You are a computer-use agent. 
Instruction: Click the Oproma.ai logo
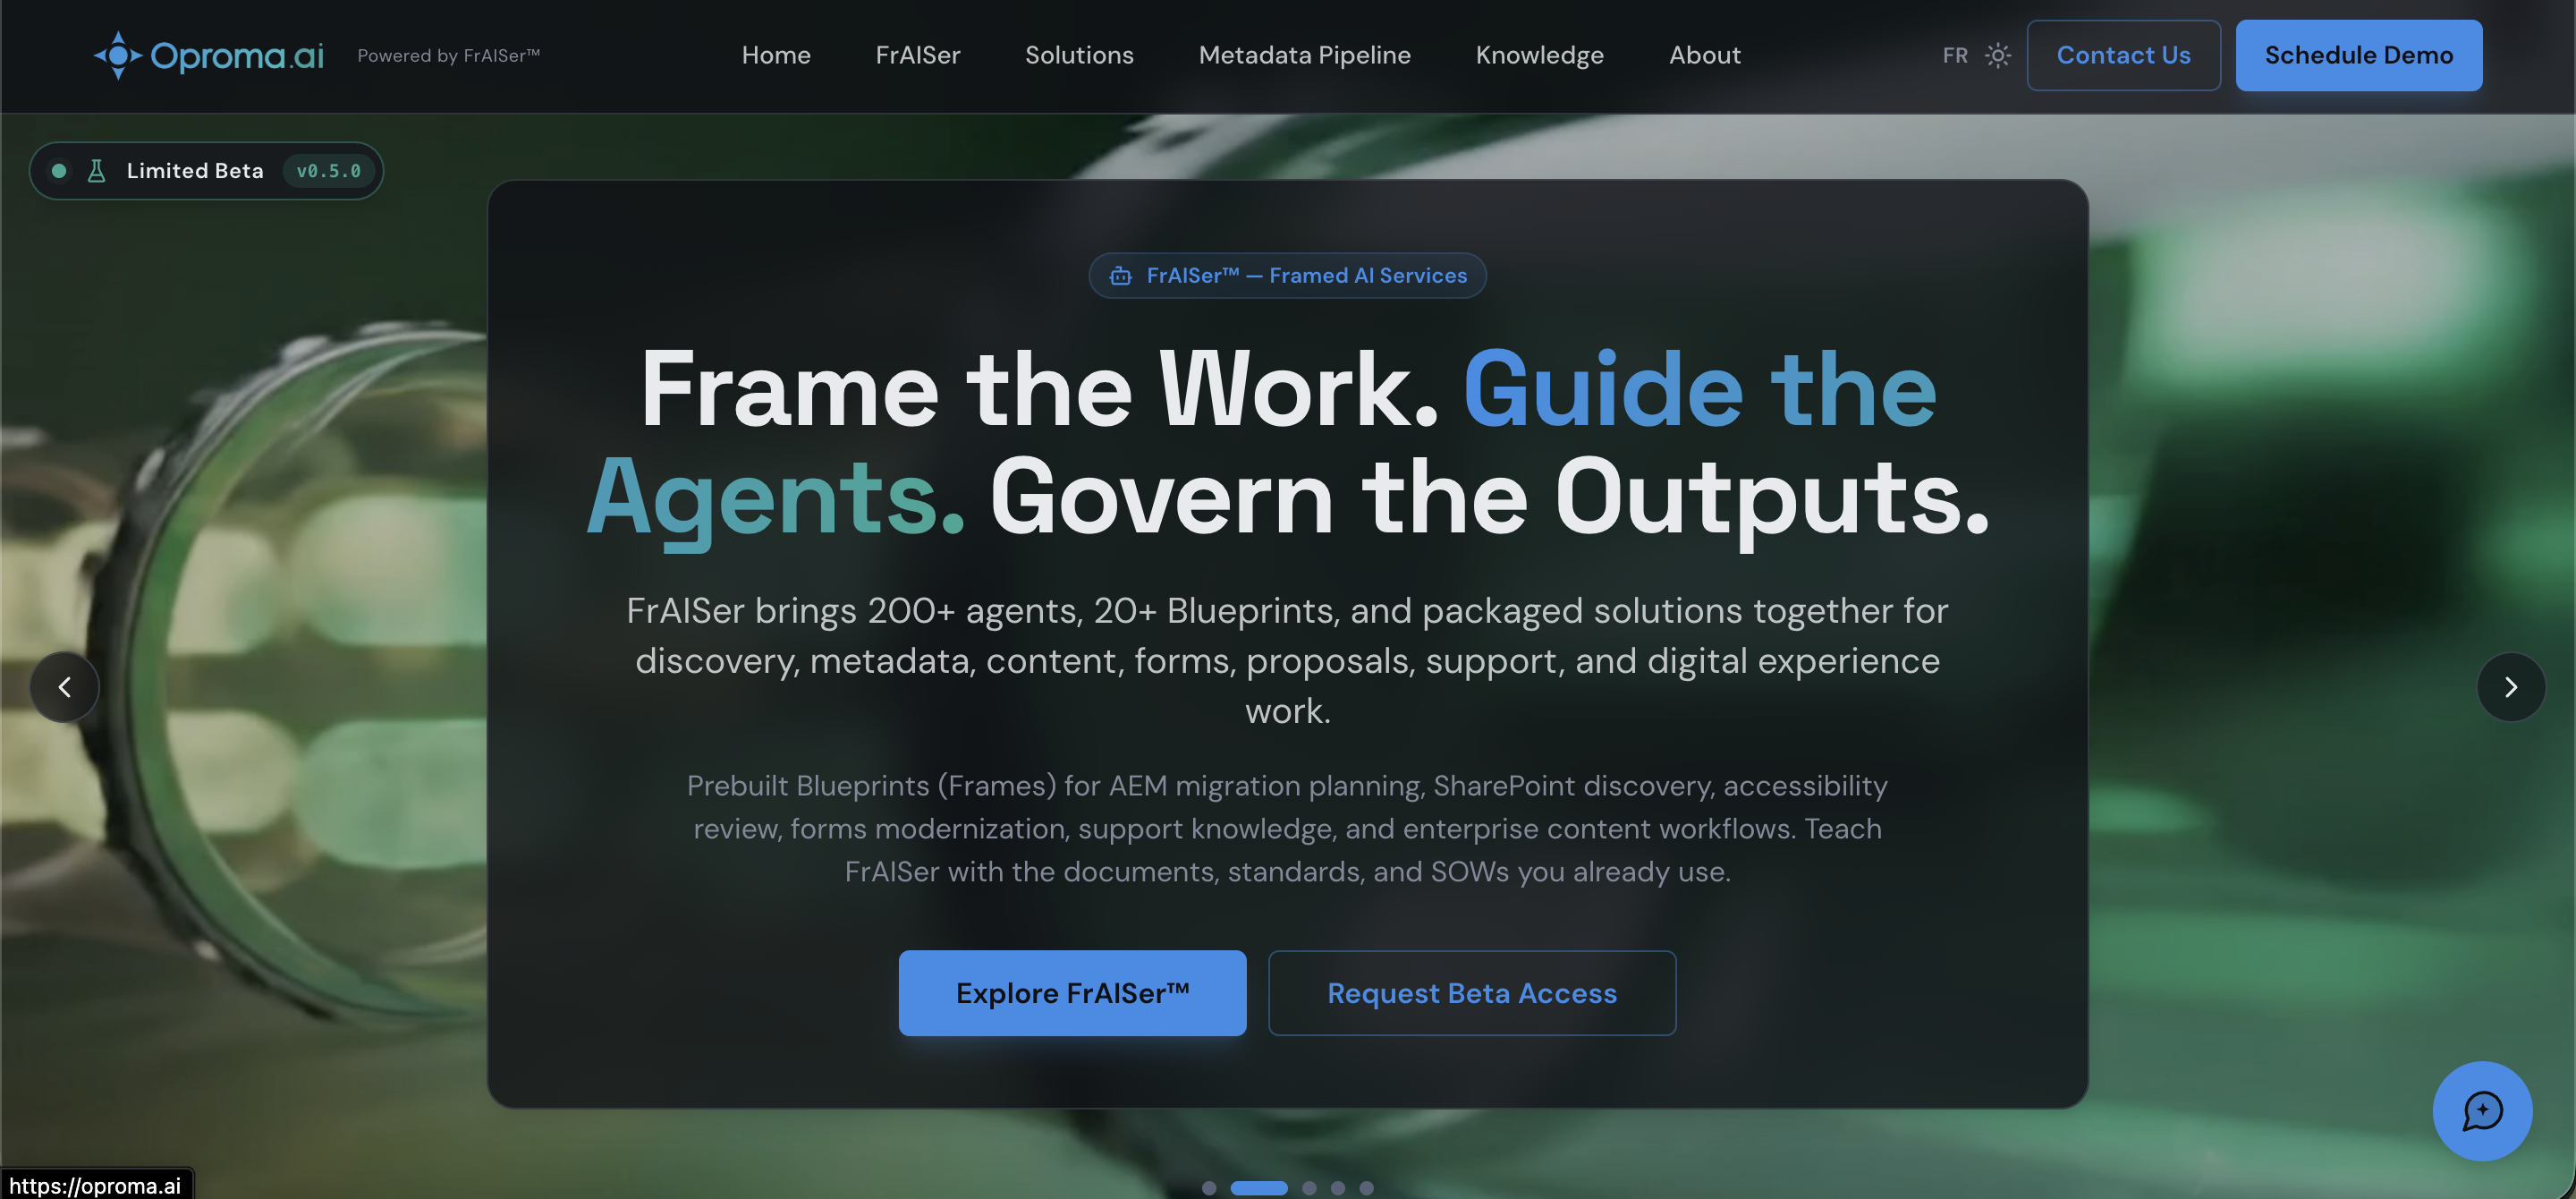tap(209, 55)
